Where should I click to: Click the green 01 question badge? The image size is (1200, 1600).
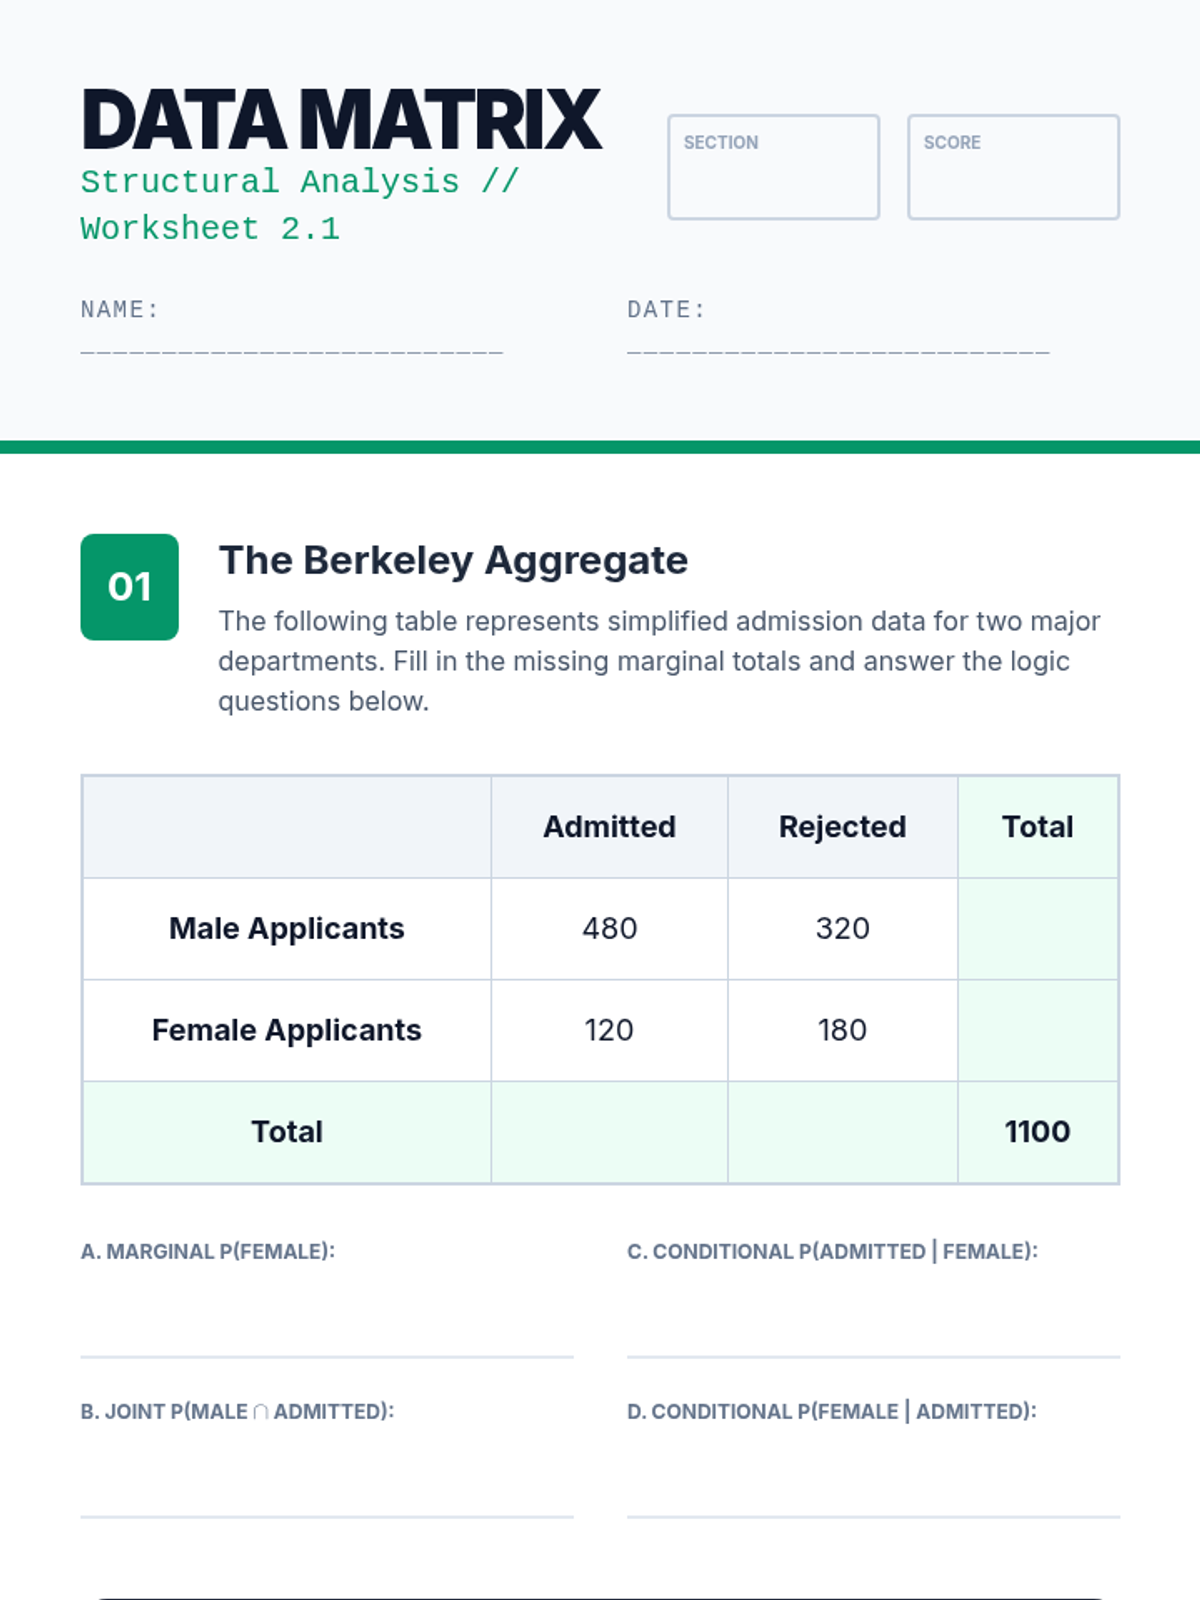click(130, 587)
